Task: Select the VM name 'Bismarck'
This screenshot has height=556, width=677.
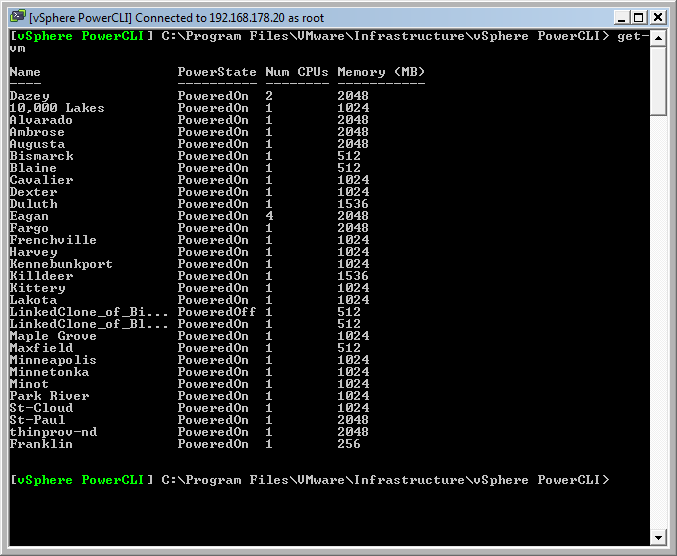Action: (x=41, y=156)
